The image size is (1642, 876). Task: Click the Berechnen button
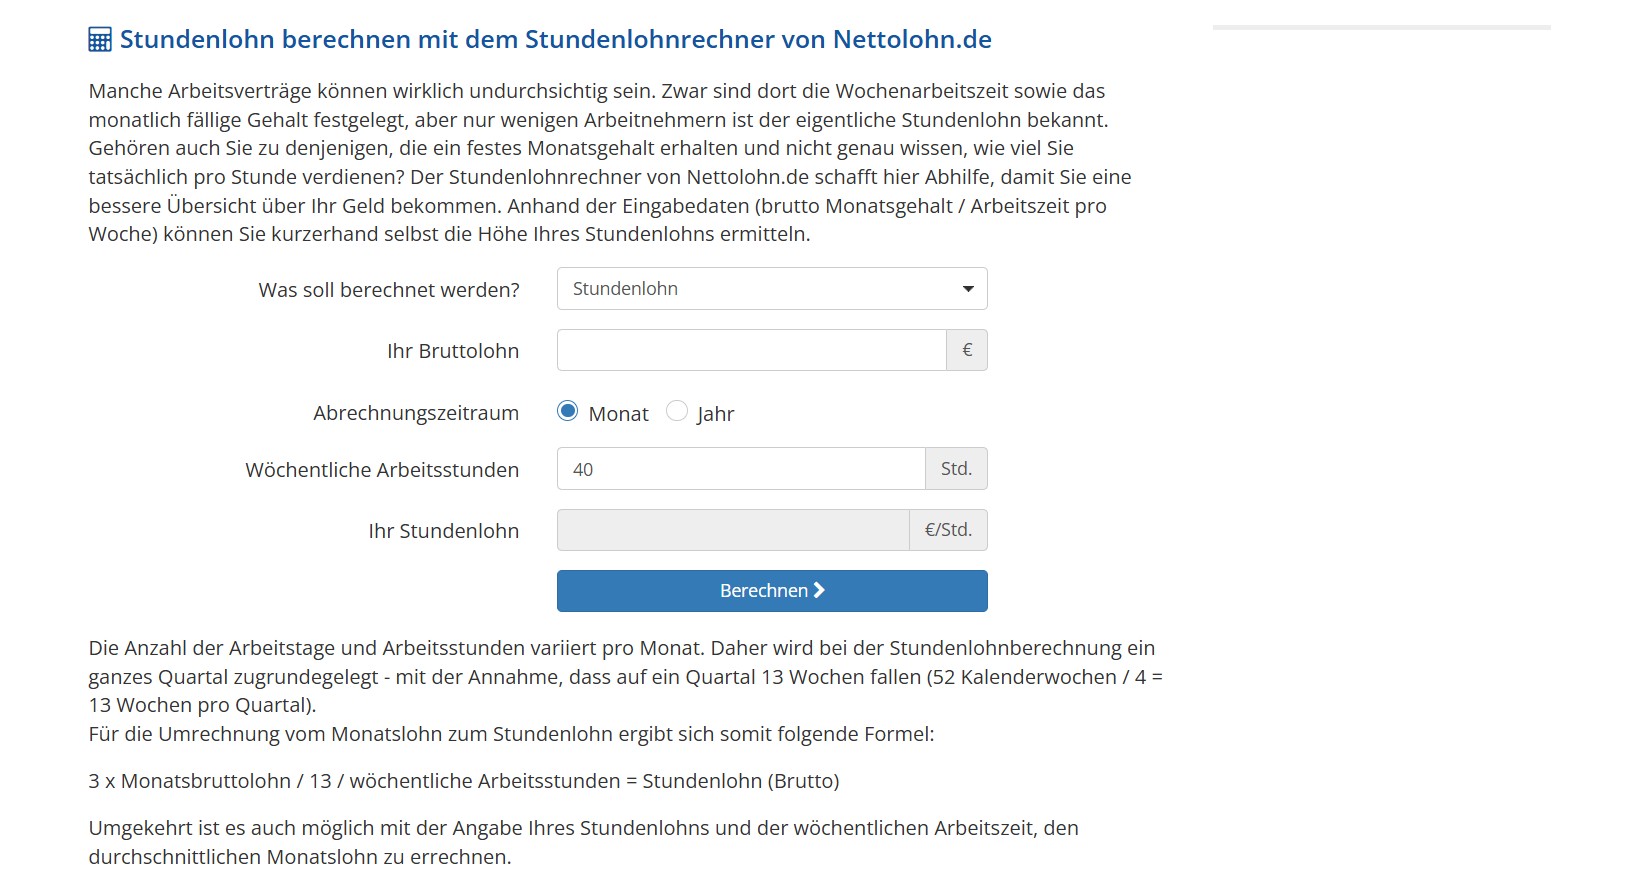pyautogui.click(x=772, y=591)
